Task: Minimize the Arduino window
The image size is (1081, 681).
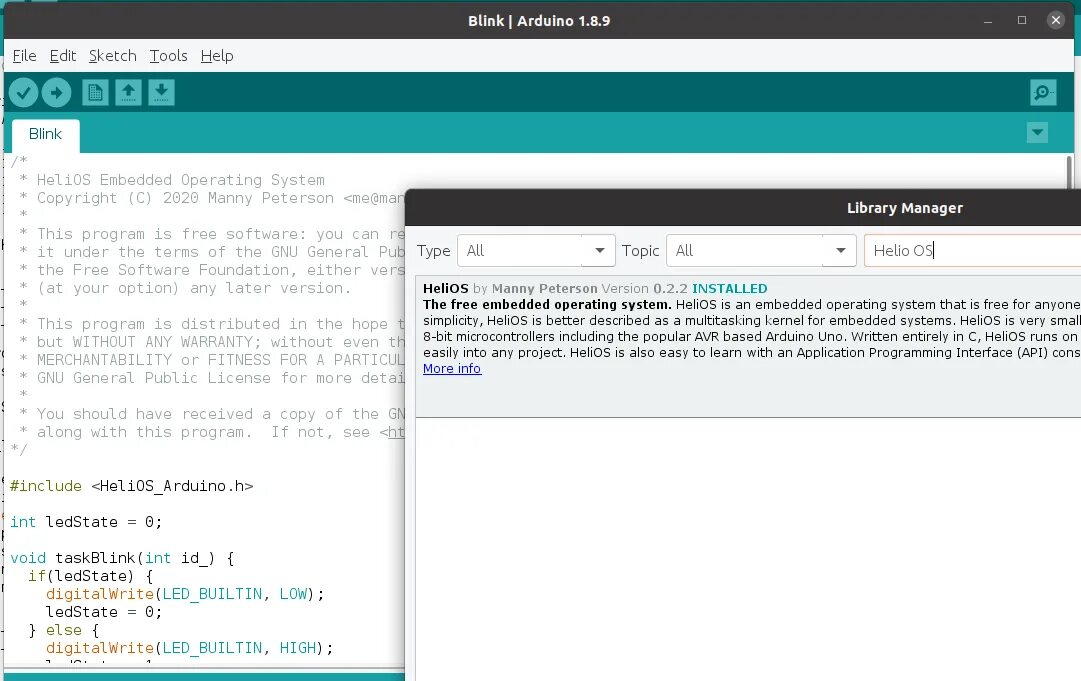Action: [988, 21]
